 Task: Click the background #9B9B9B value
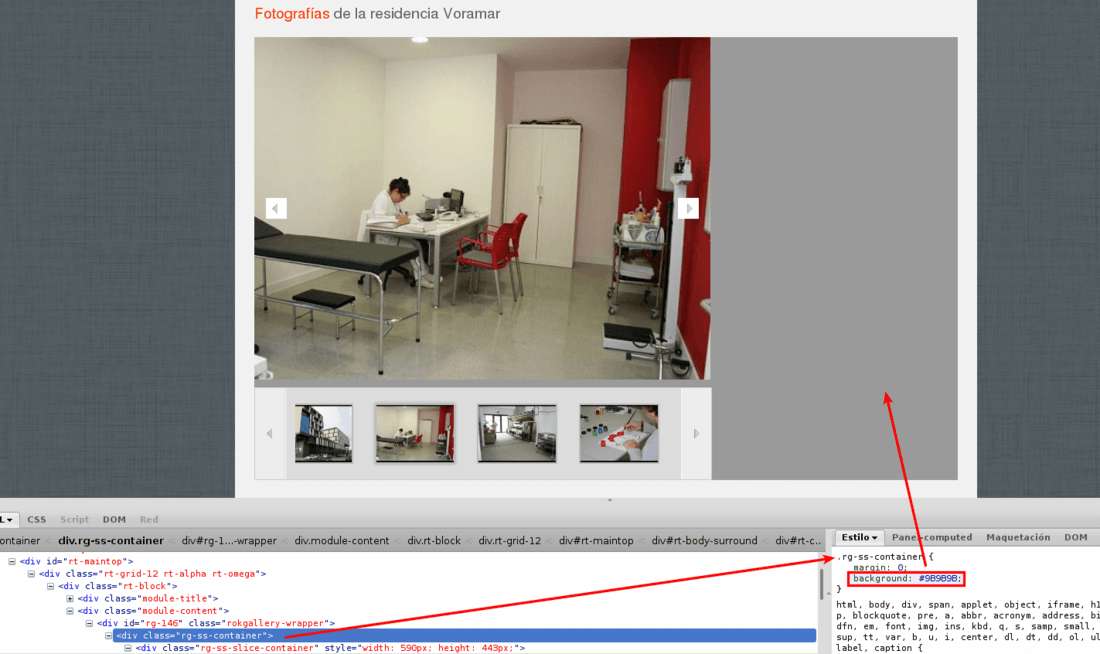point(939,578)
